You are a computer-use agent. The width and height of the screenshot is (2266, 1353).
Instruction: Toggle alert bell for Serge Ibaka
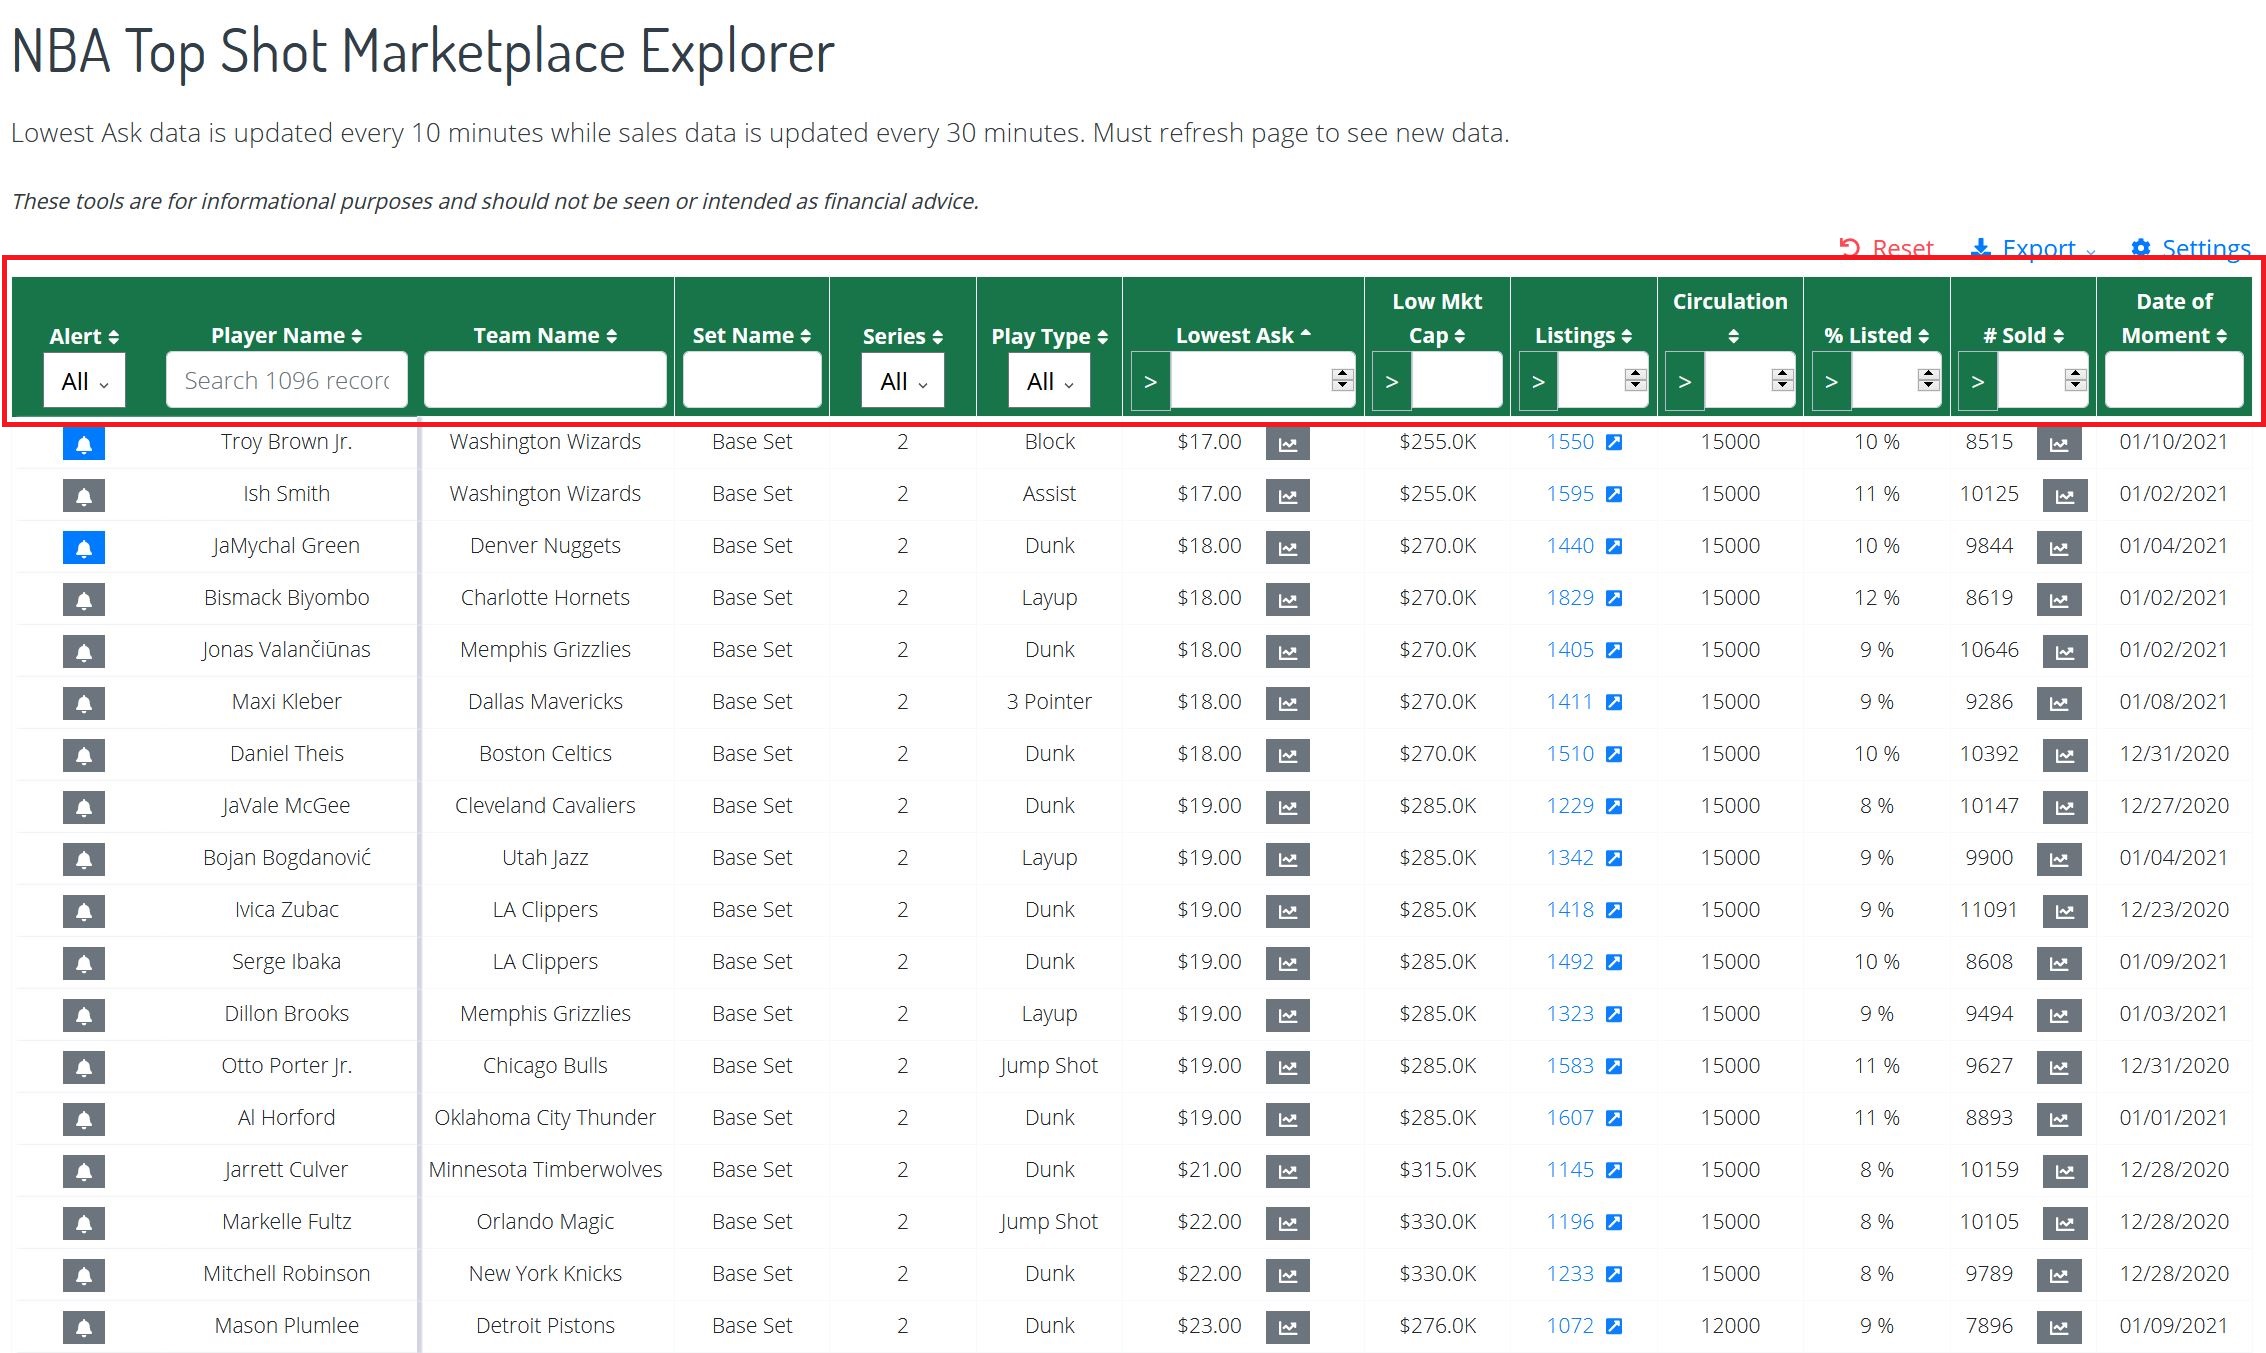[x=84, y=963]
